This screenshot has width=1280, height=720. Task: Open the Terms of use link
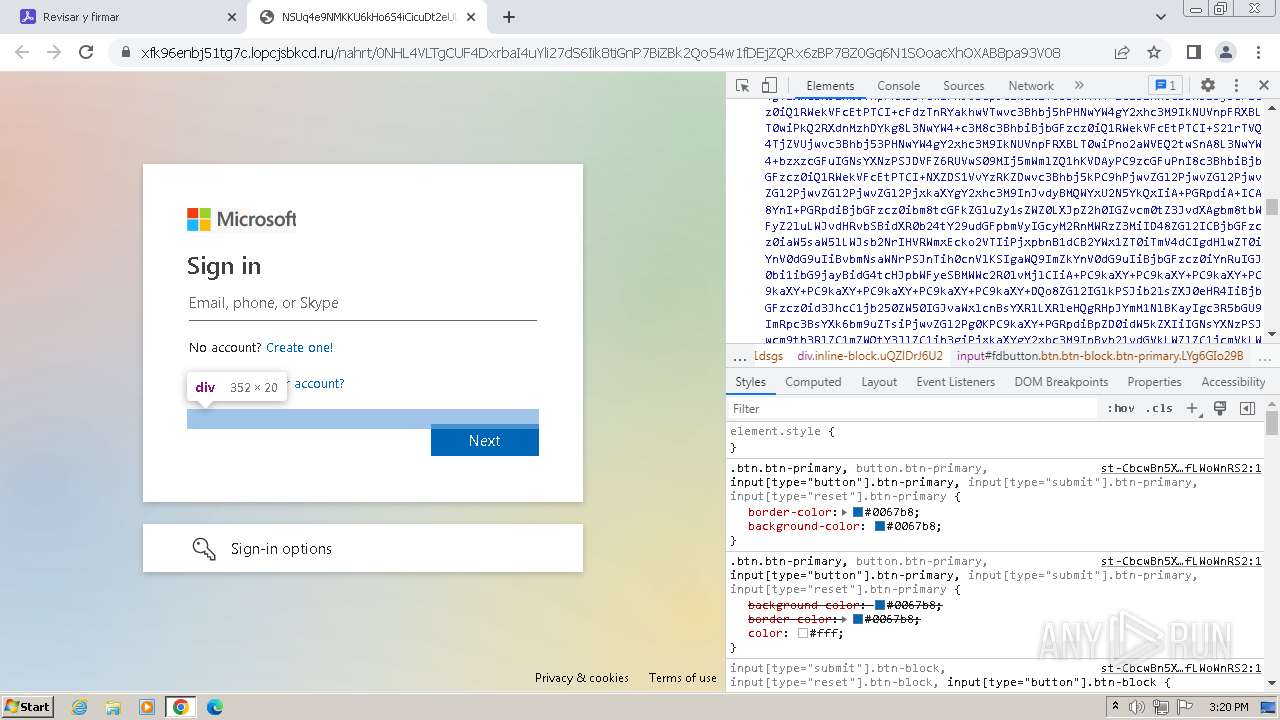(682, 677)
